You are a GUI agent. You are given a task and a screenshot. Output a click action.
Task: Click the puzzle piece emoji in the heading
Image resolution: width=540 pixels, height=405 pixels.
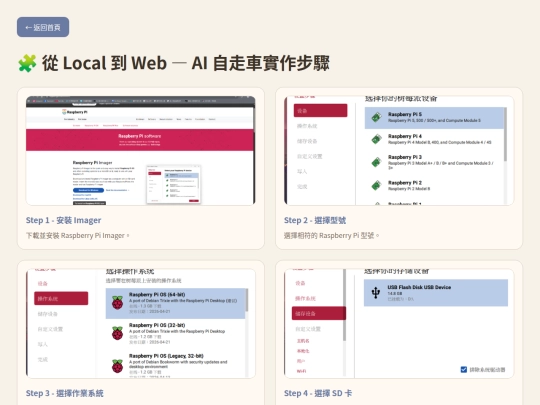27,63
